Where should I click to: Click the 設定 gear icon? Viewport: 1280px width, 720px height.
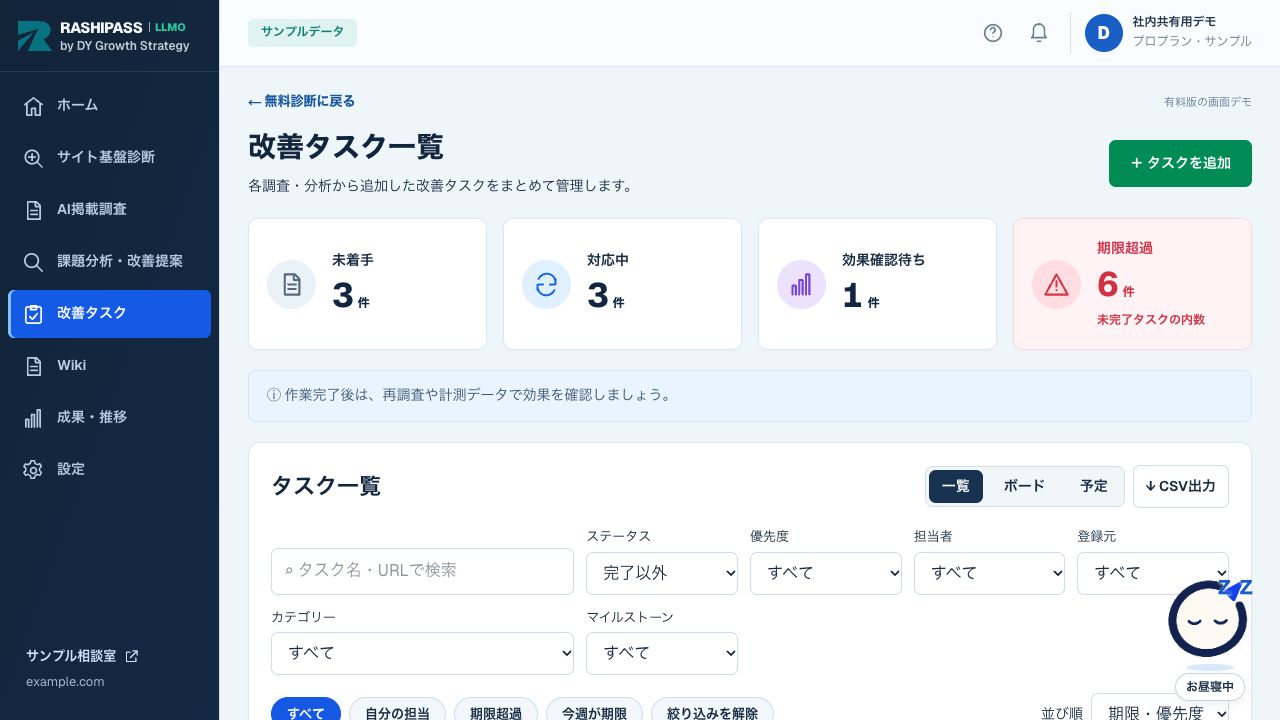click(x=33, y=470)
